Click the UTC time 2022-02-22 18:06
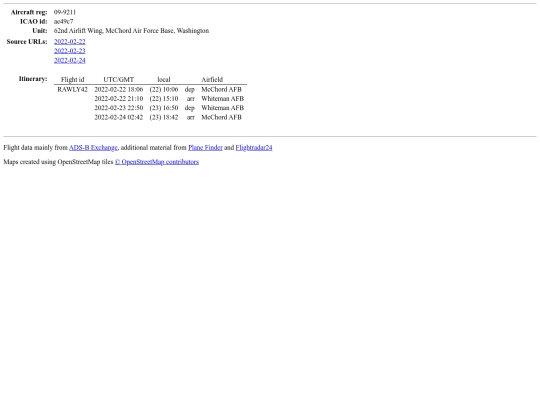Viewport: 540px width, 405px height. tap(118, 90)
